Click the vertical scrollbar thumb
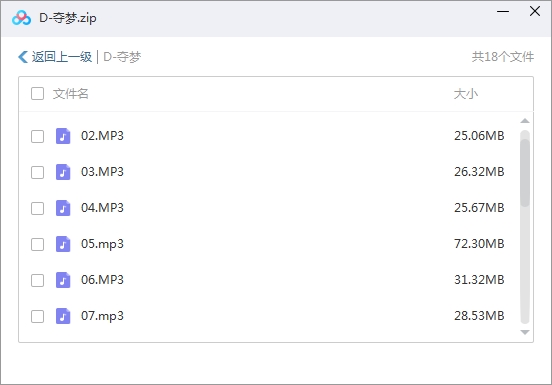 525,172
